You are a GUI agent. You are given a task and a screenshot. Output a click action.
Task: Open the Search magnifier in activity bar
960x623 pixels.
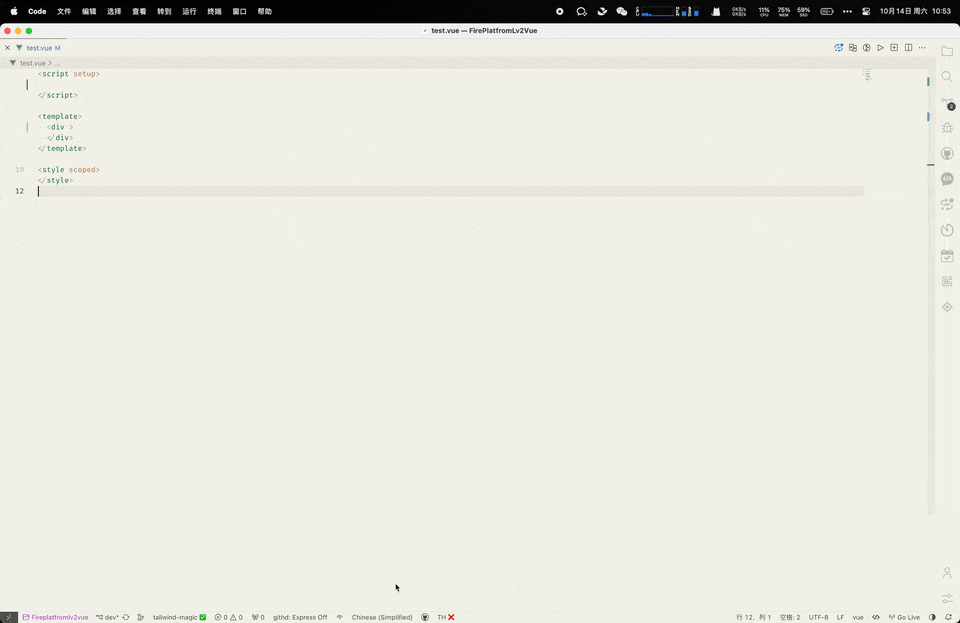(x=947, y=76)
